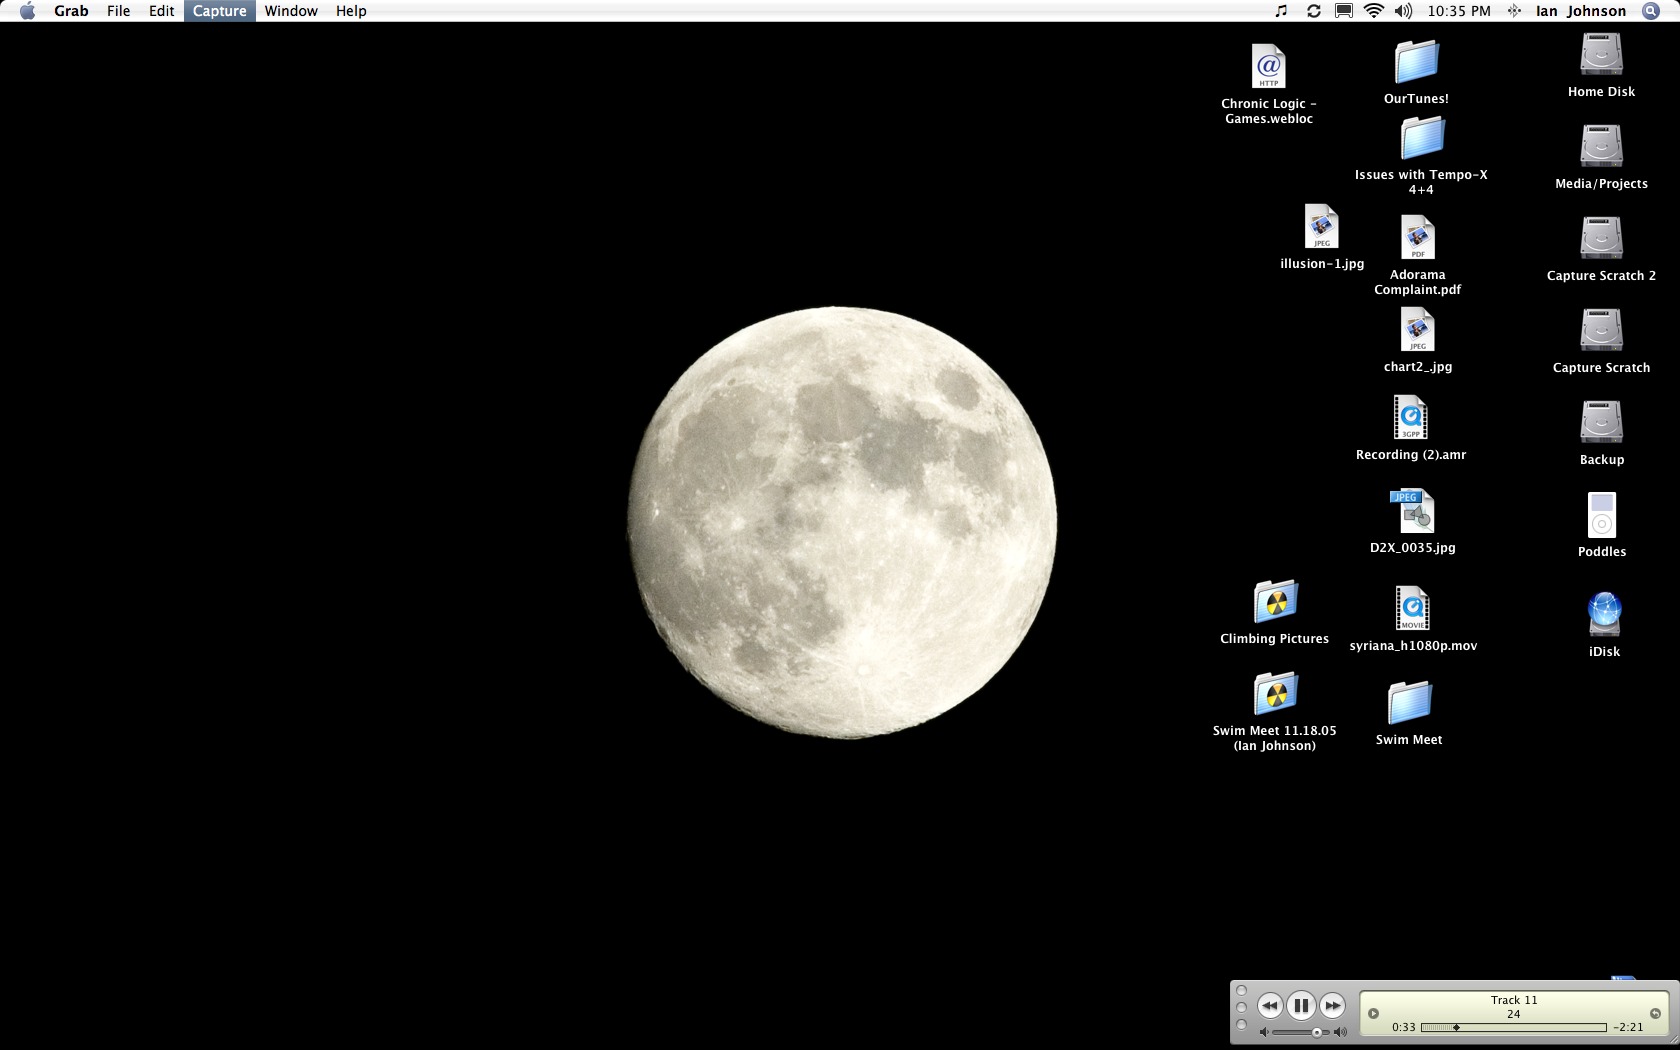The height and width of the screenshot is (1050, 1680).
Task: Select the Home Disk drive icon
Action: [1601, 54]
